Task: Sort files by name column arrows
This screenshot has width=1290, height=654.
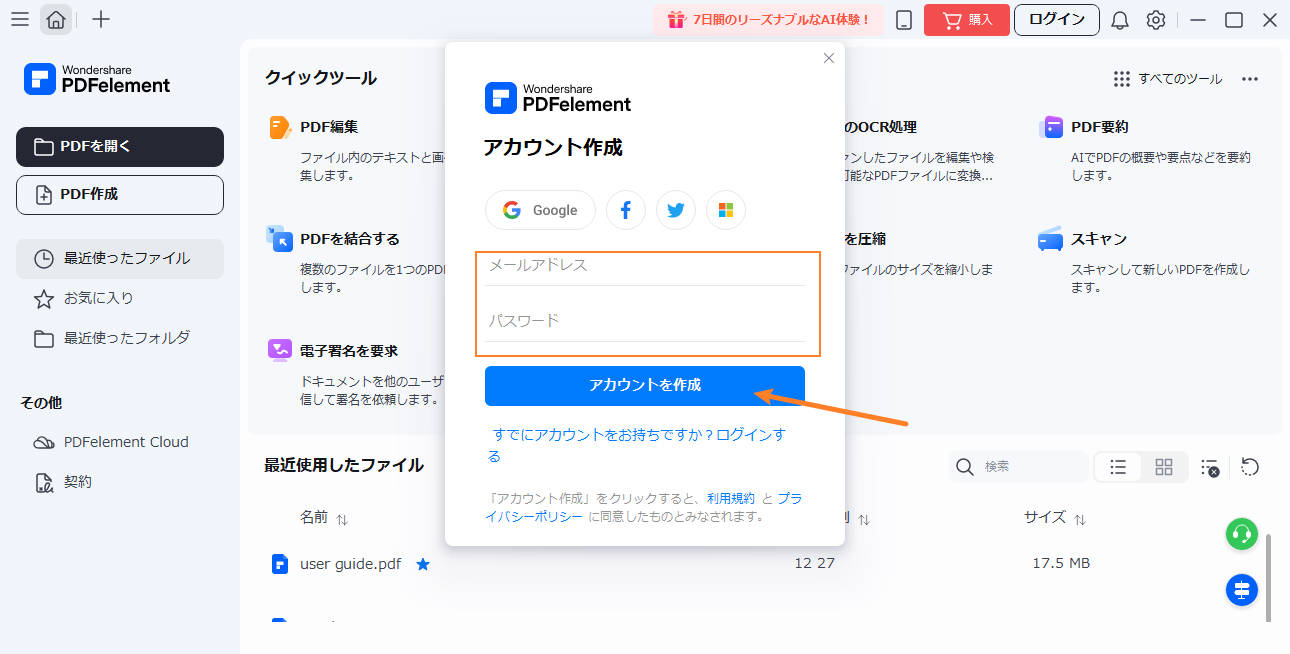Action: [342, 519]
